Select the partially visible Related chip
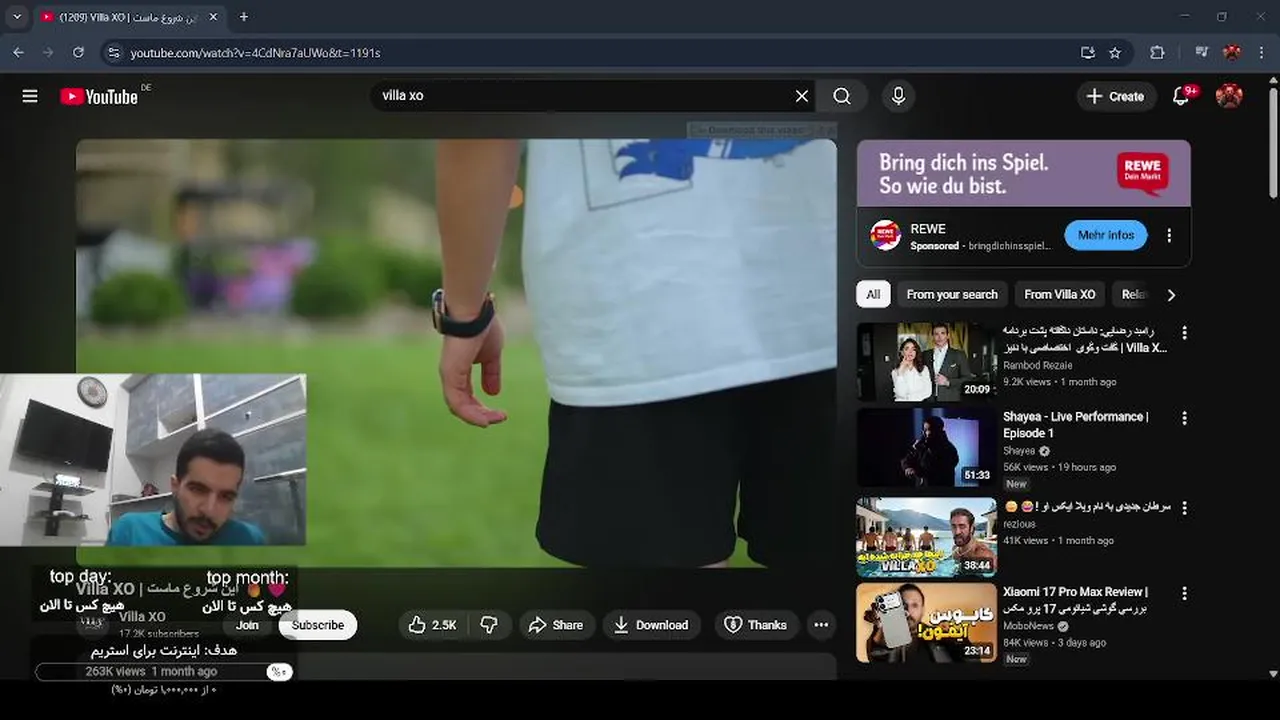This screenshot has width=1280, height=720. pos(1133,294)
